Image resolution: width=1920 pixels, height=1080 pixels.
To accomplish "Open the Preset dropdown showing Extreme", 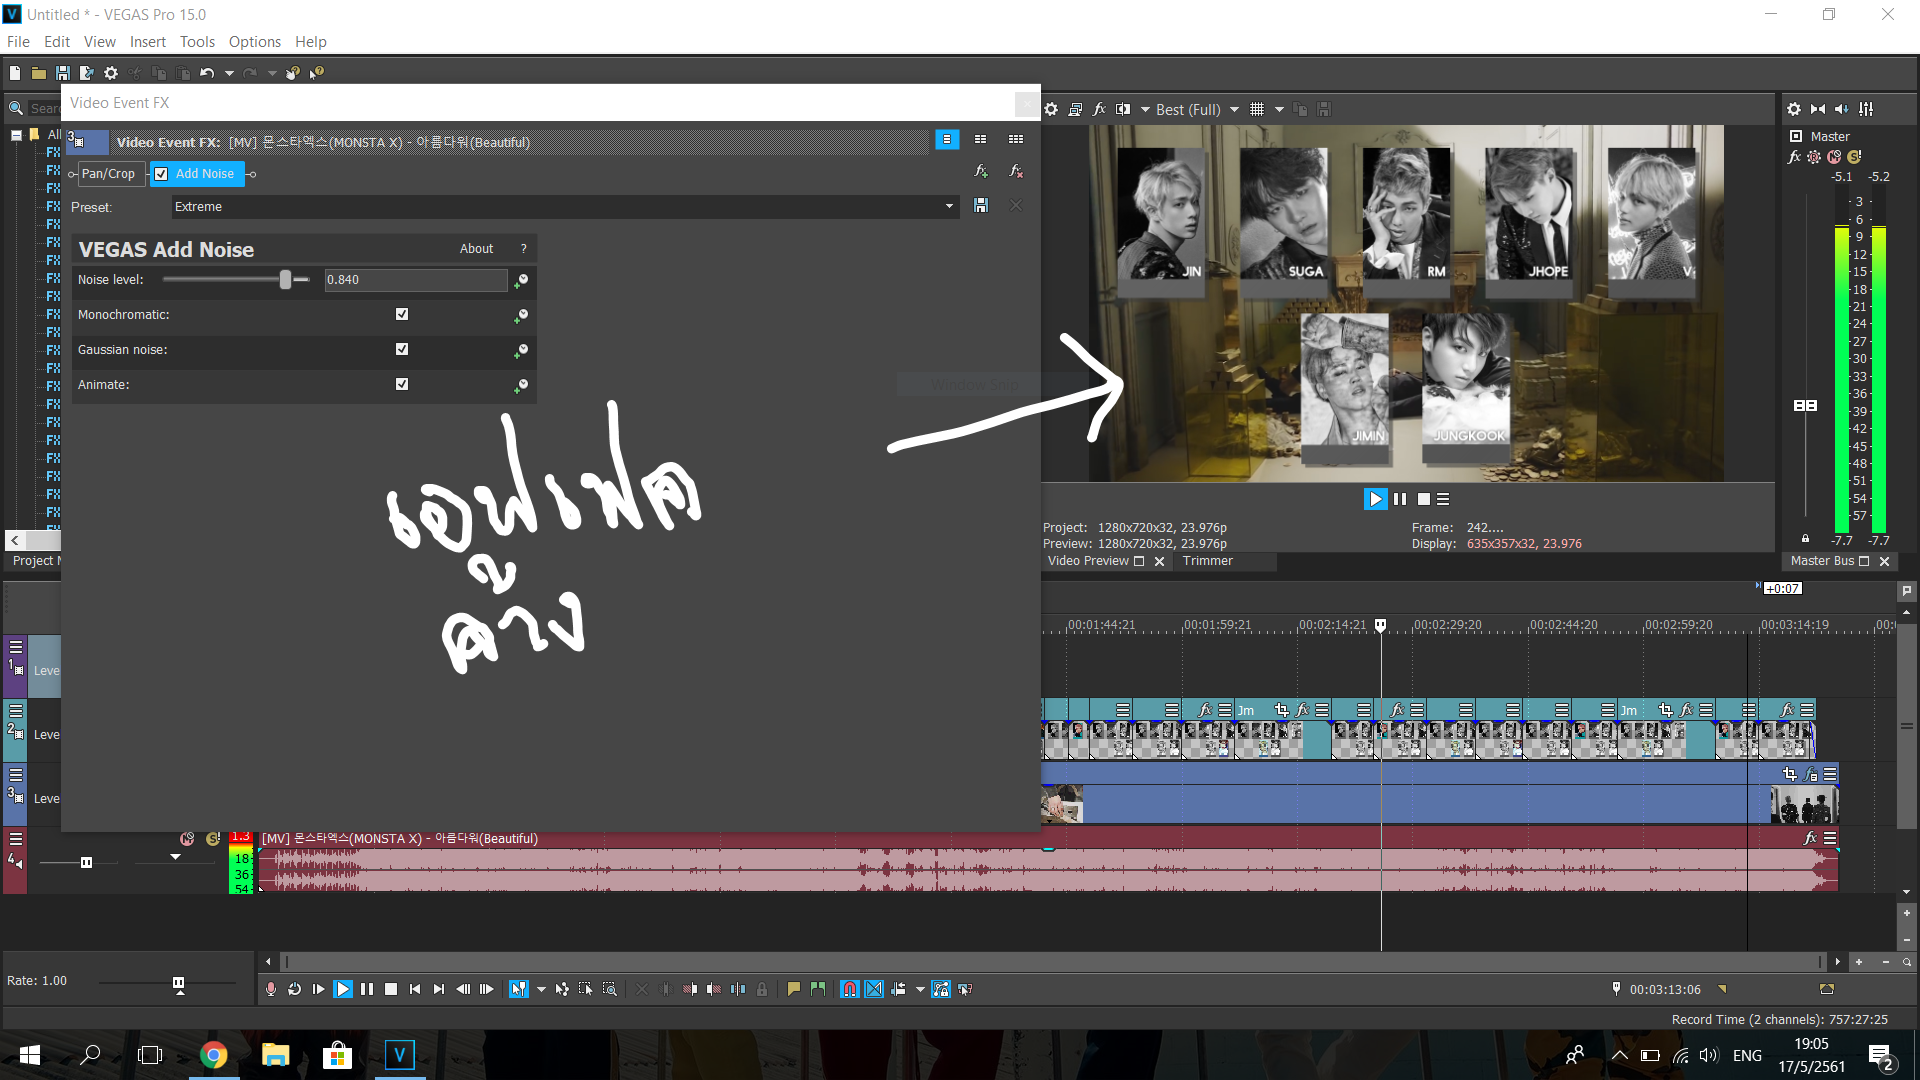I will coord(565,207).
